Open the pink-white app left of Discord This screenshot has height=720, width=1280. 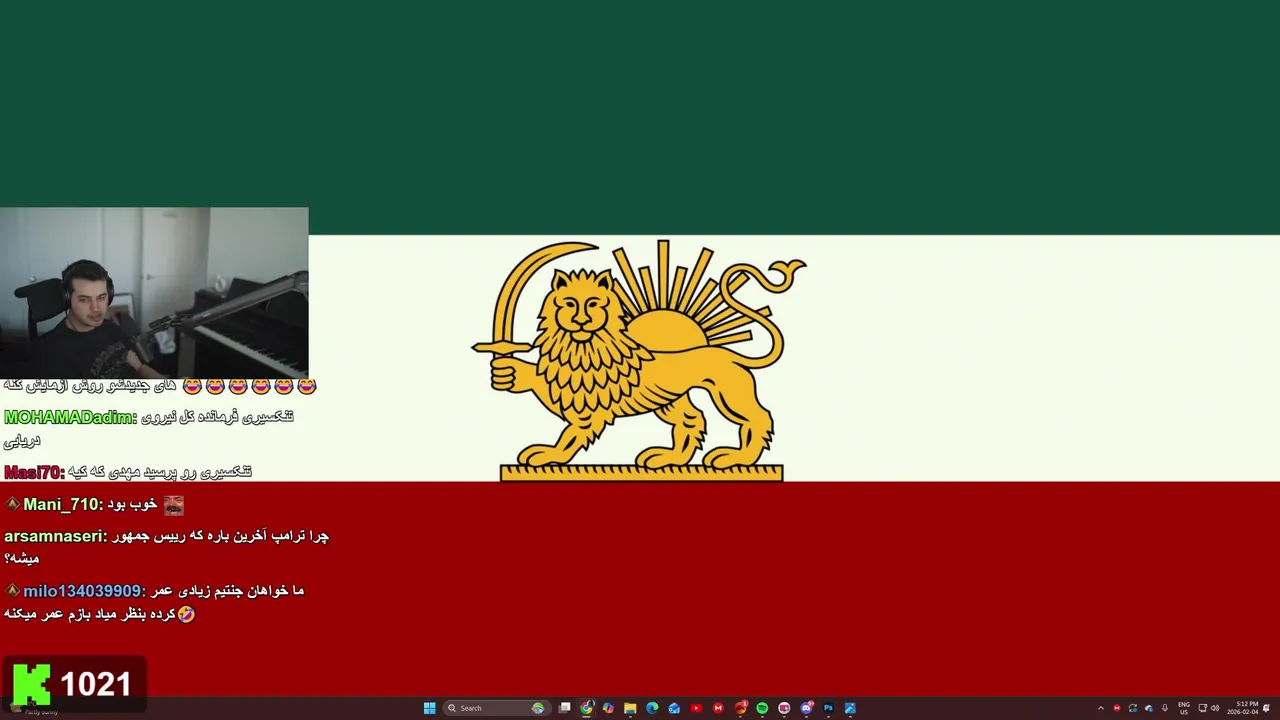tap(784, 708)
